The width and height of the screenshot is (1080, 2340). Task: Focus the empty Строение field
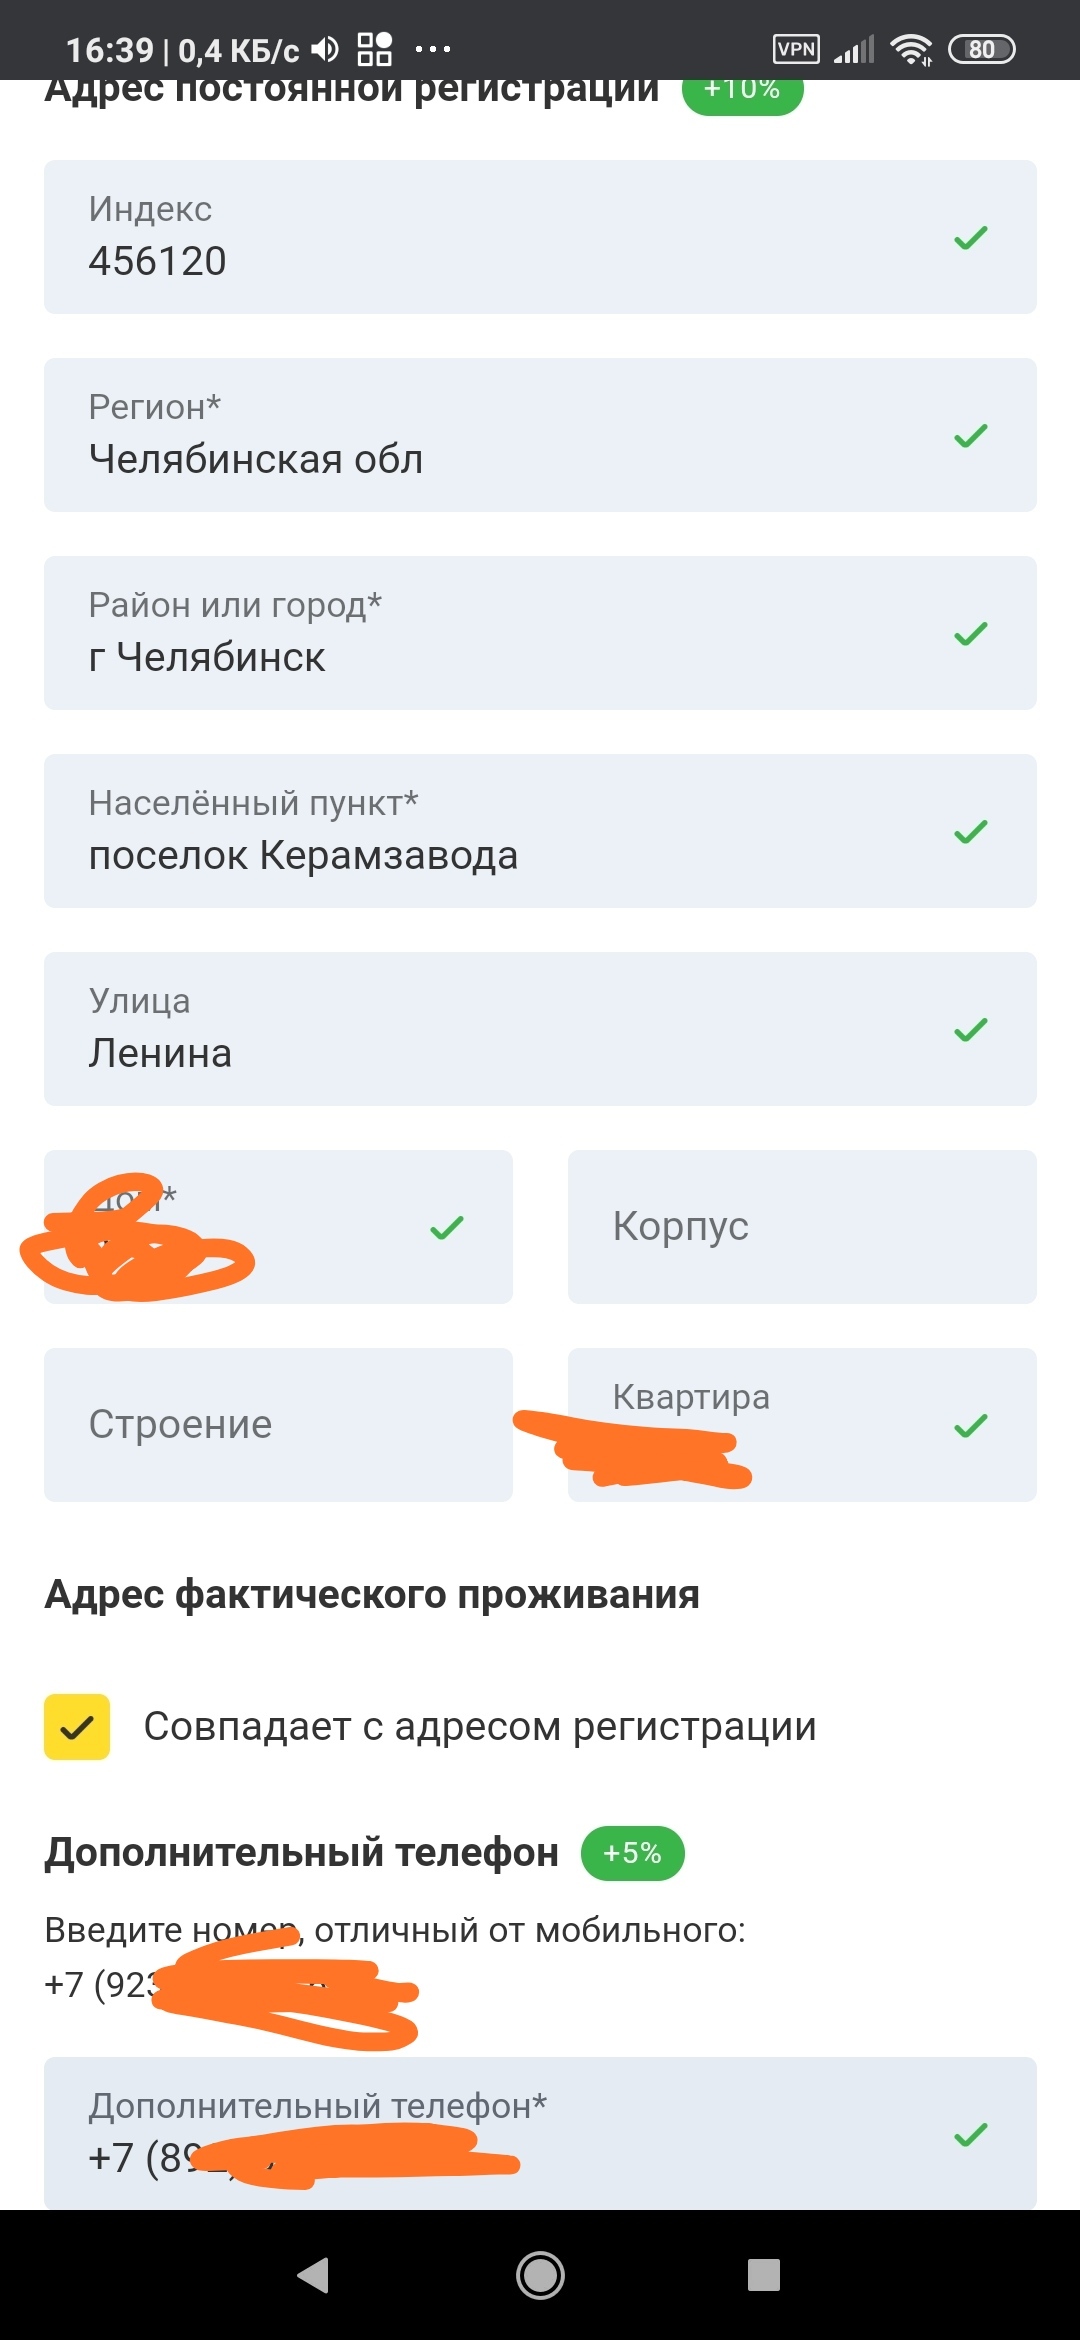(278, 1425)
